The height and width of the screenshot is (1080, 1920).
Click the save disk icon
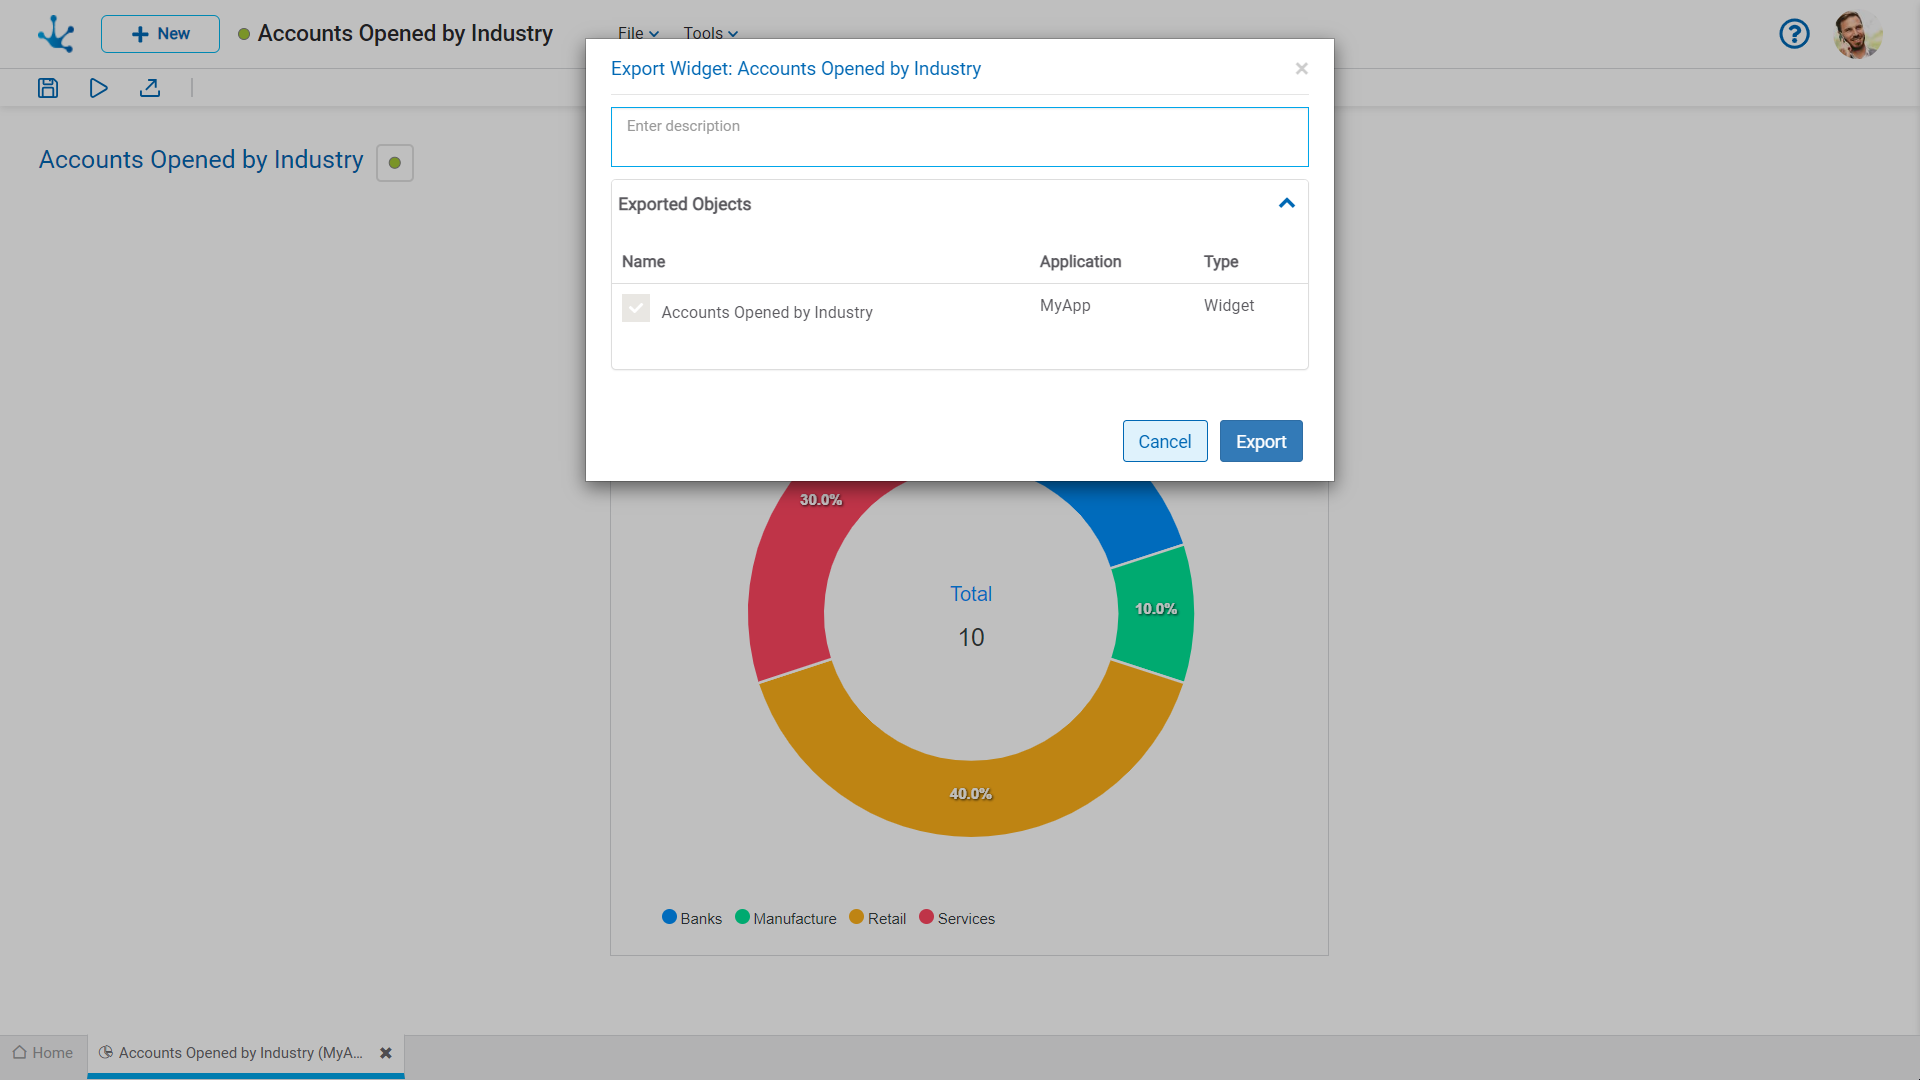point(48,88)
